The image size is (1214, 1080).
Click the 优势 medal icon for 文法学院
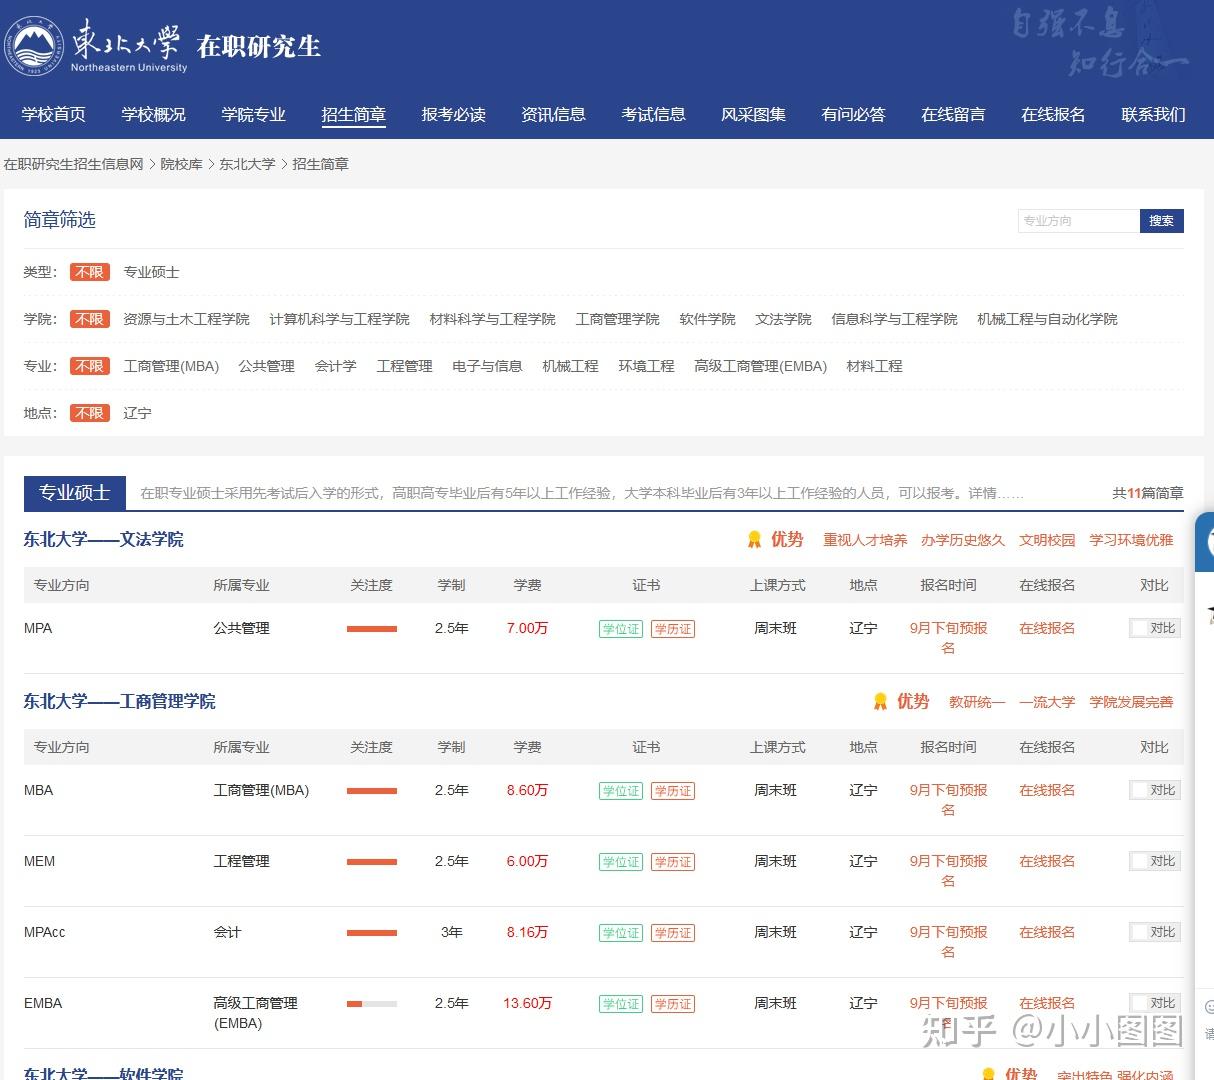click(x=755, y=540)
